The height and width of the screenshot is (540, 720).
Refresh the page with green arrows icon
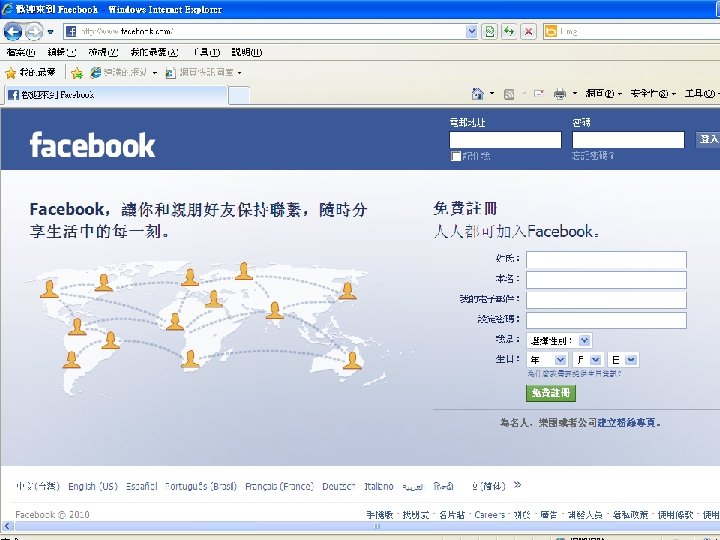tap(509, 32)
